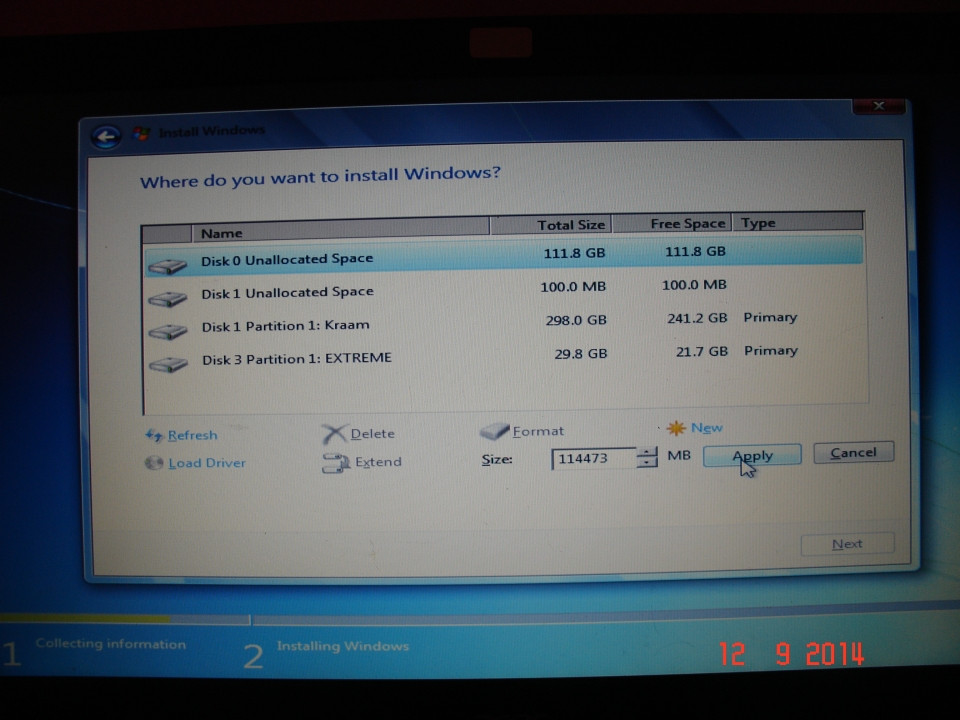Sort by the Type column header
The height and width of the screenshot is (720, 960).
[x=798, y=222]
